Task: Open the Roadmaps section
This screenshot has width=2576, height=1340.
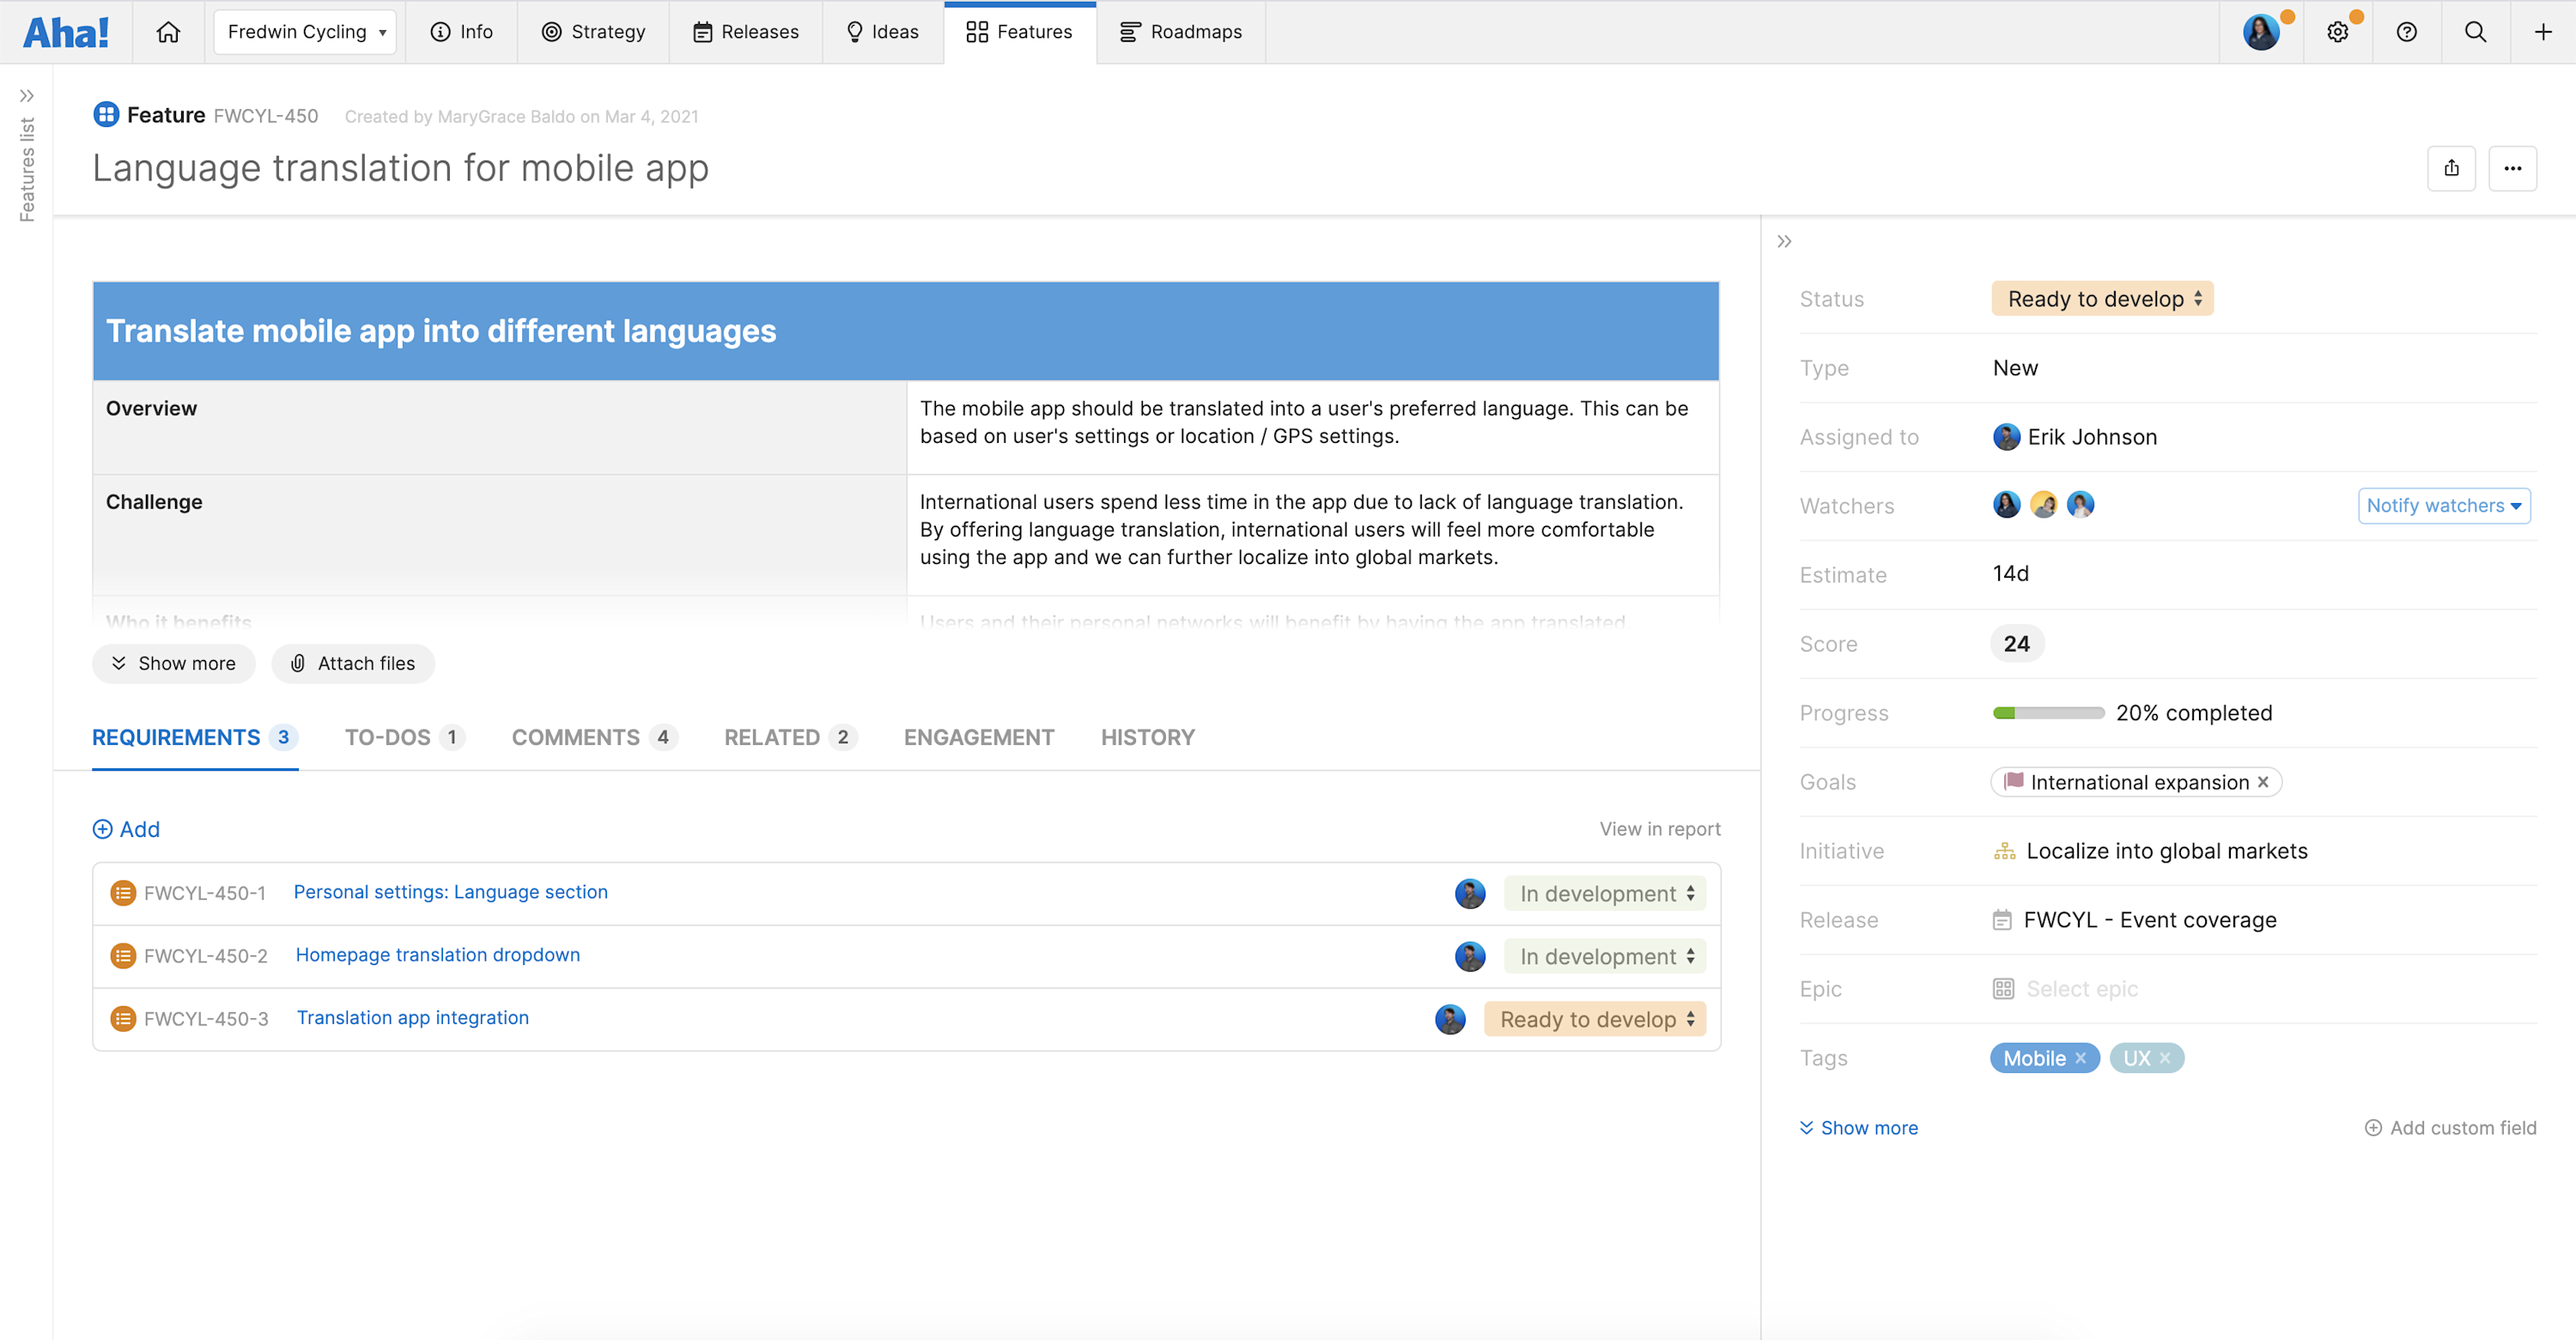Action: 1180,31
